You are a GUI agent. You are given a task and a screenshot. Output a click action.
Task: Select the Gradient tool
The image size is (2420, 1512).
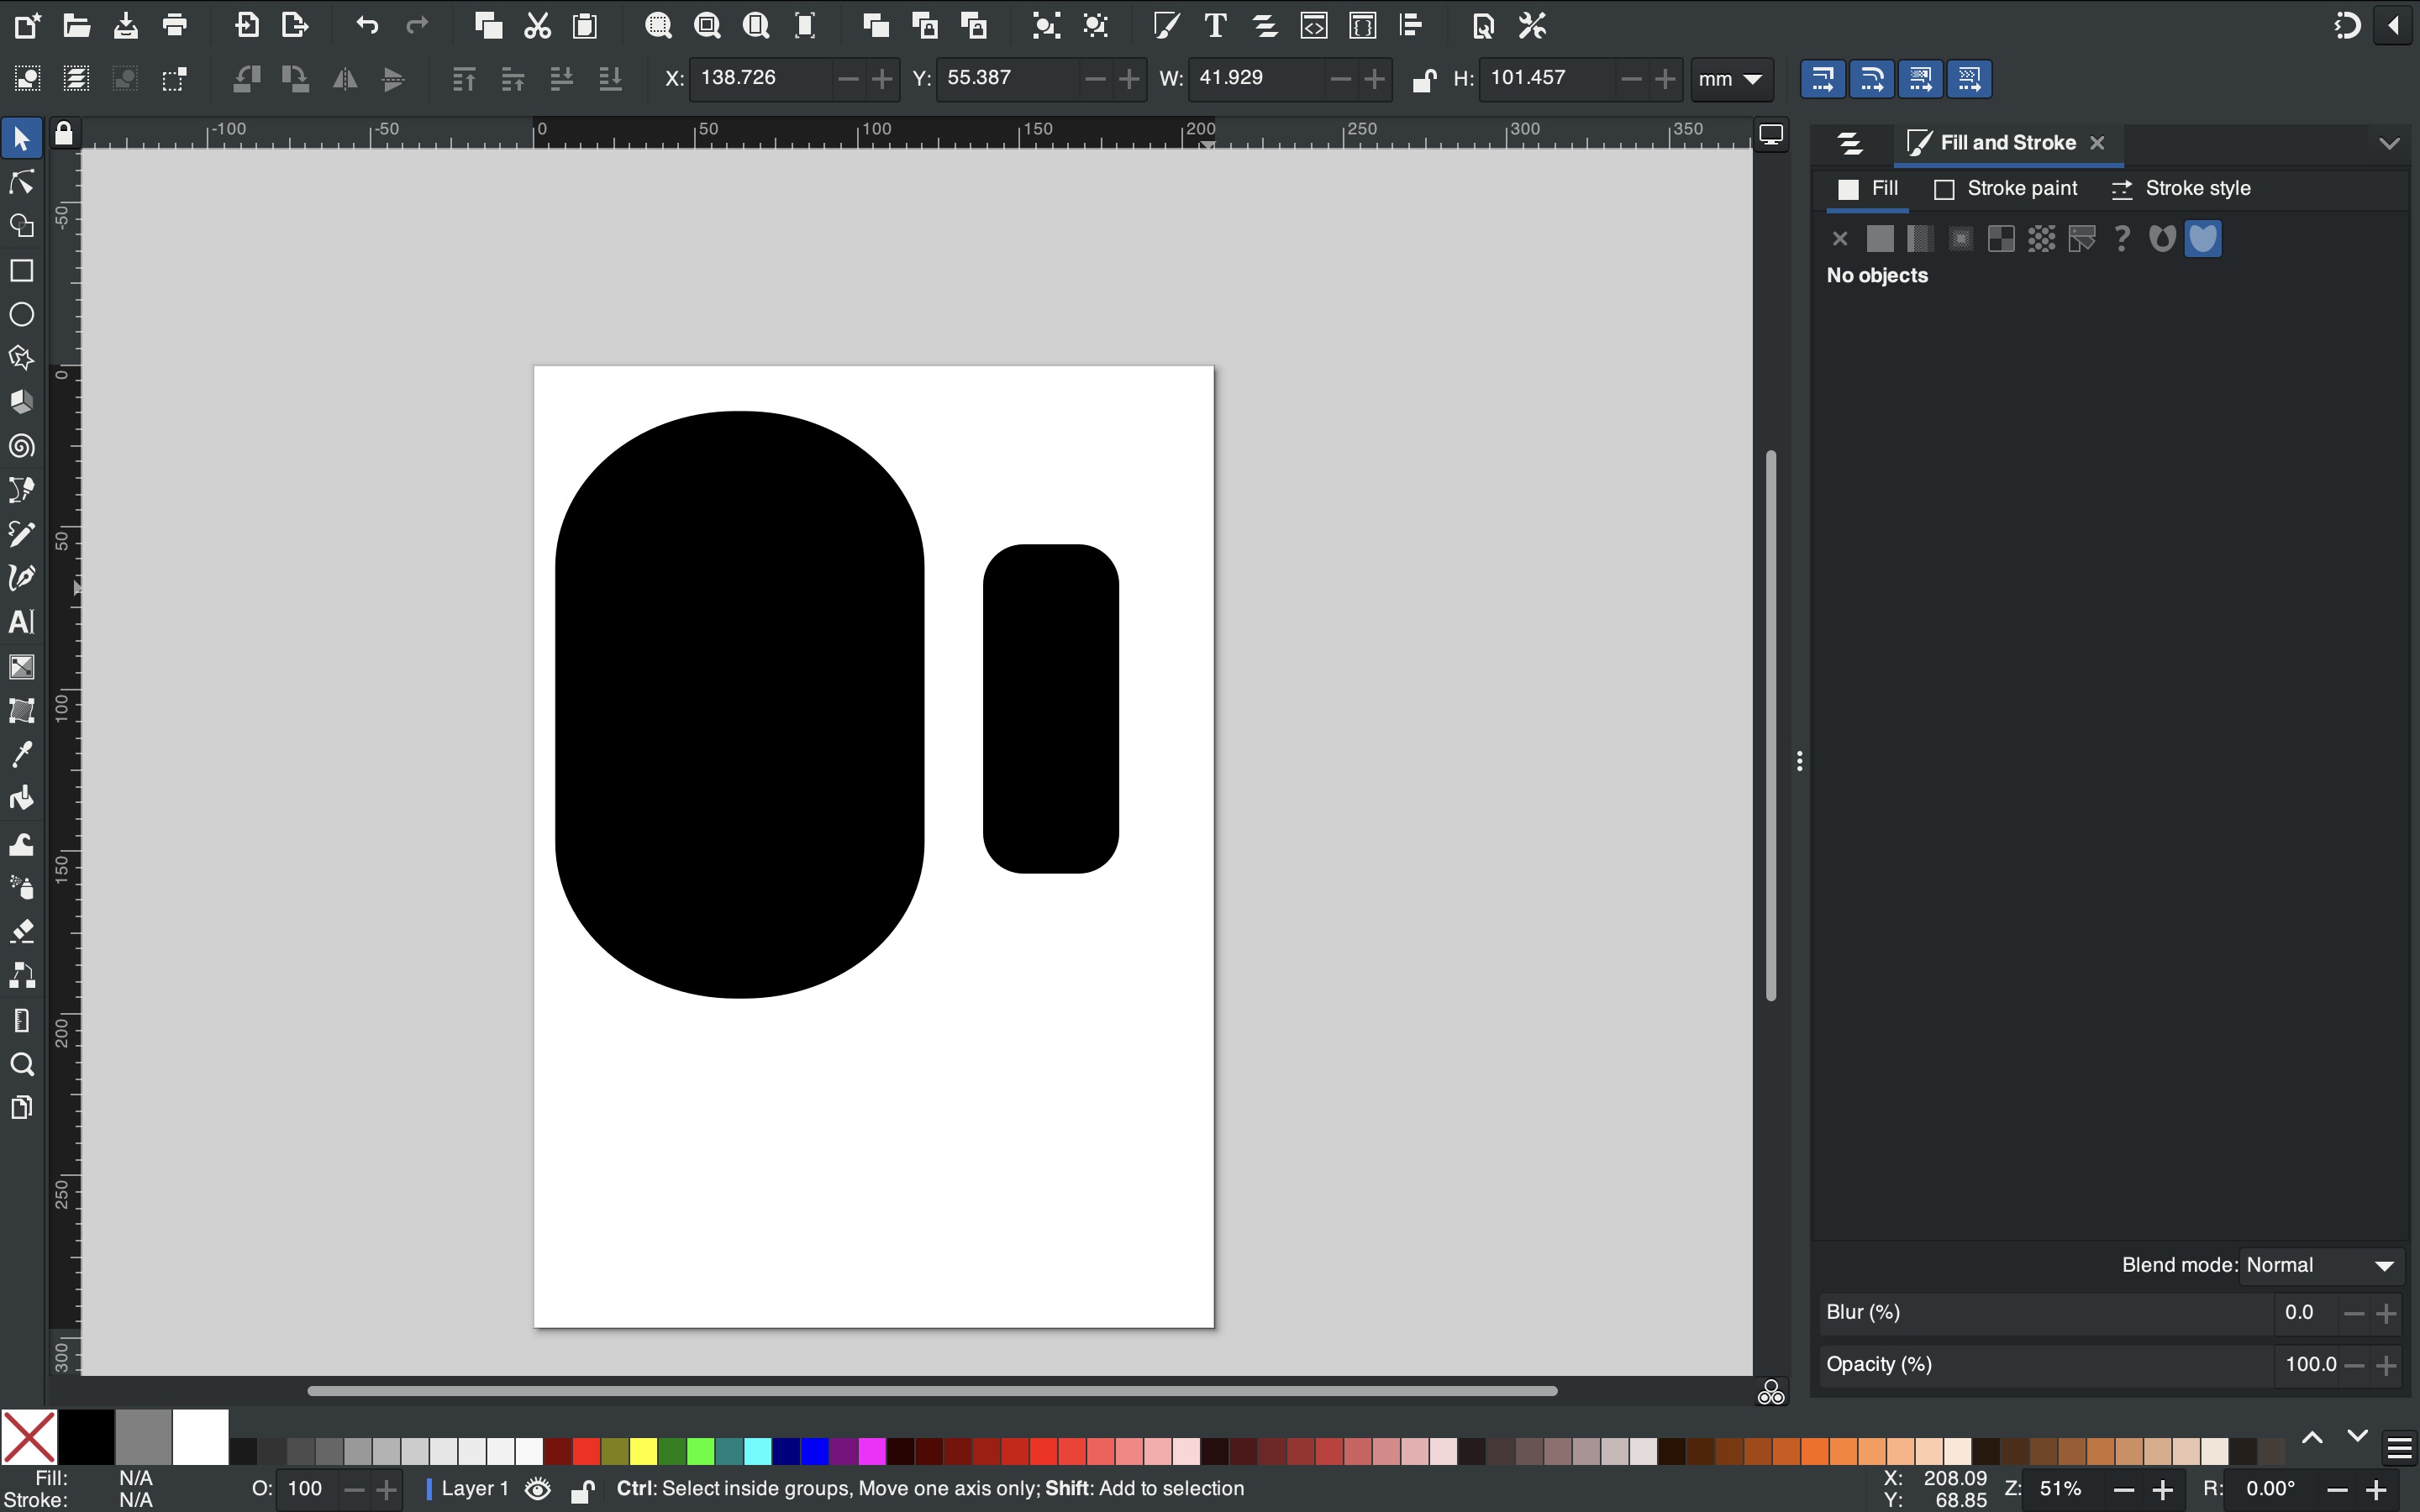point(21,666)
